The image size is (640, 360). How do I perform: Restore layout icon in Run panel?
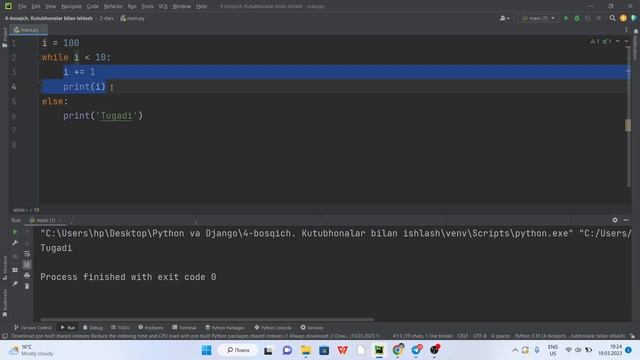(x=15, y=270)
